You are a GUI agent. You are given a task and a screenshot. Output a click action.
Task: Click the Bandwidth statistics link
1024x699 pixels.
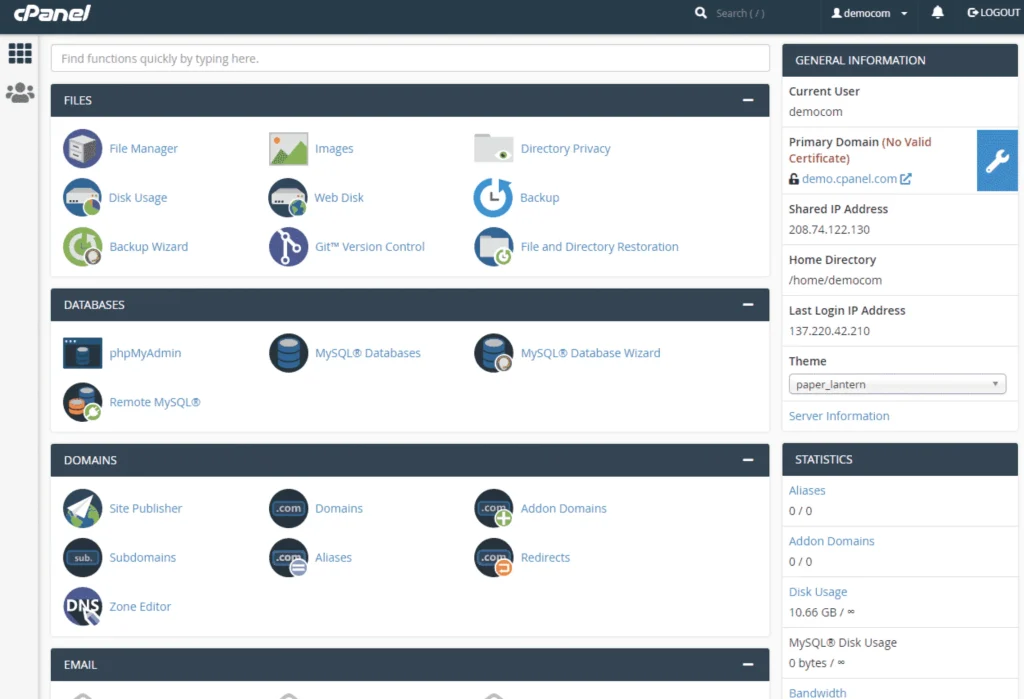click(817, 692)
